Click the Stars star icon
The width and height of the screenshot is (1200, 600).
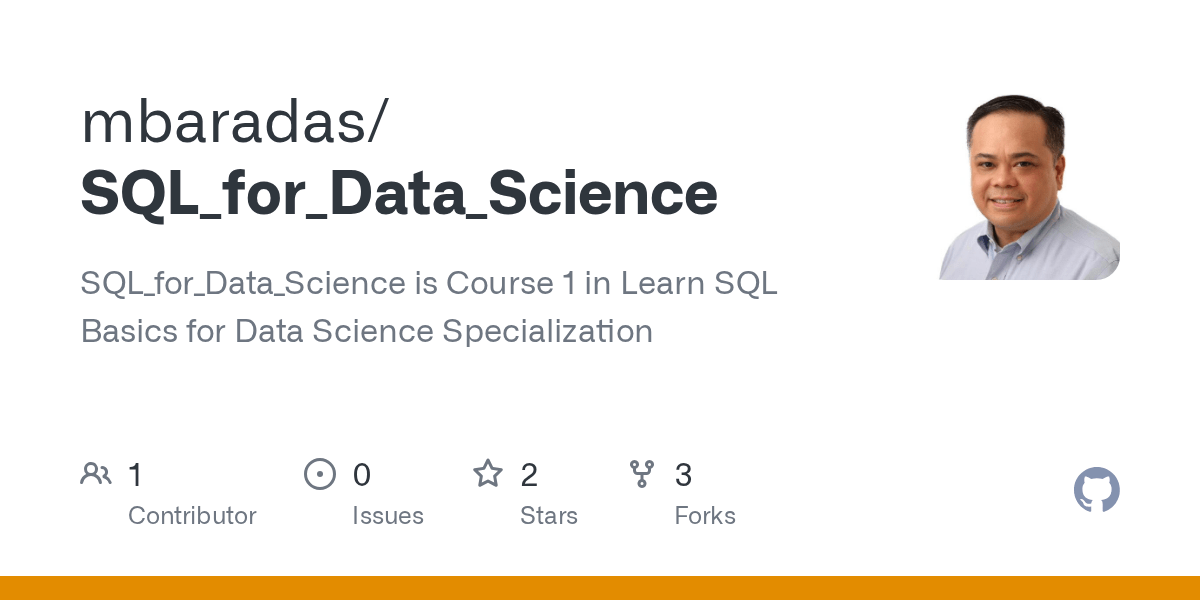tap(488, 474)
